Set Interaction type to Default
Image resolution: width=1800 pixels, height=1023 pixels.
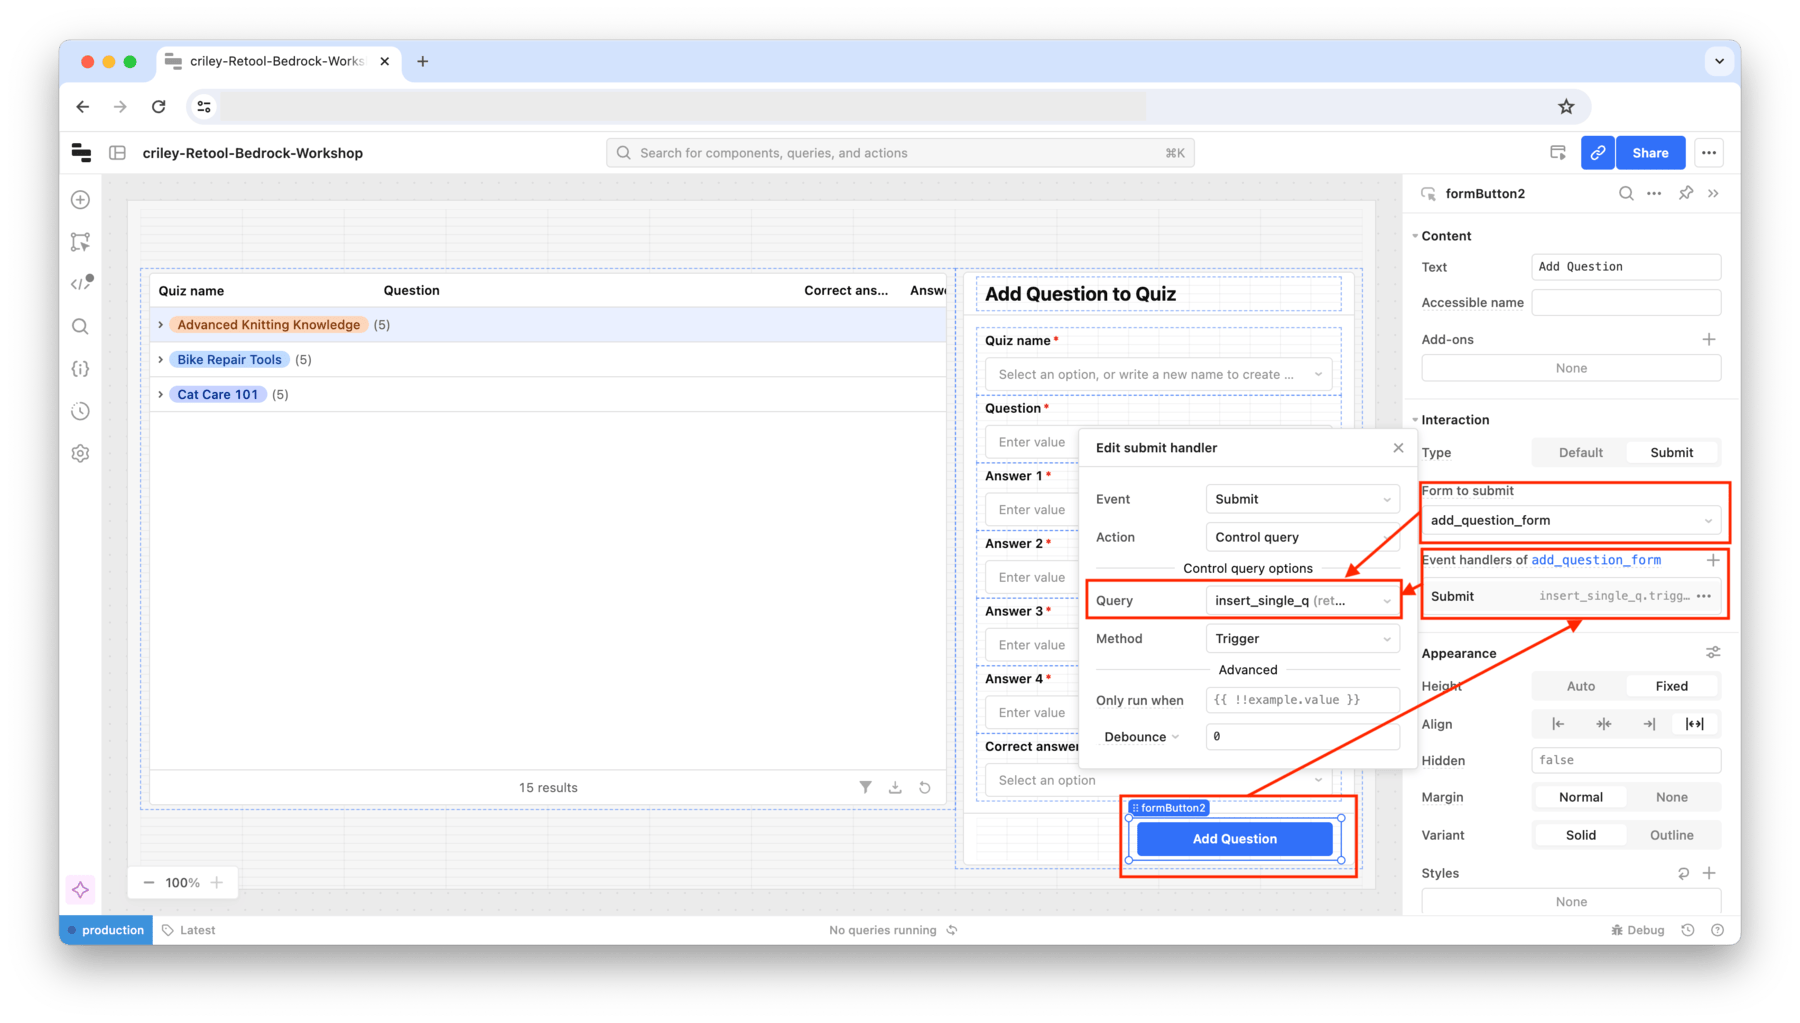pos(1580,453)
